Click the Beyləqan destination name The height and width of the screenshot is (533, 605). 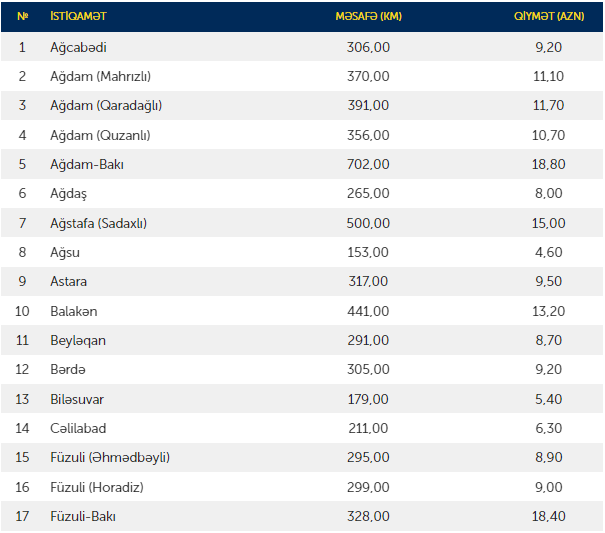pos(78,341)
